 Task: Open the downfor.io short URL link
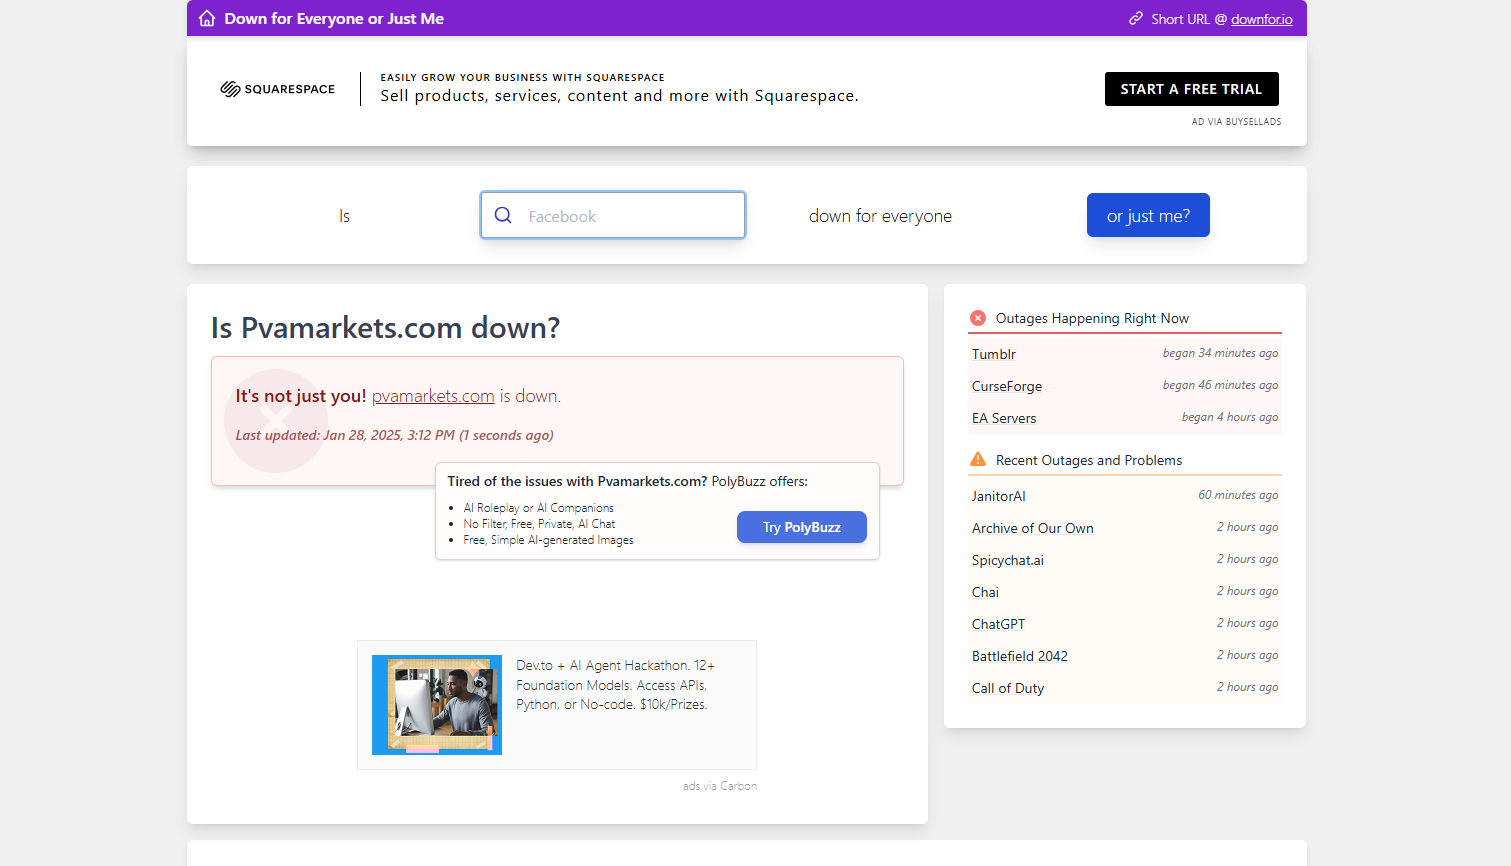[1262, 19]
